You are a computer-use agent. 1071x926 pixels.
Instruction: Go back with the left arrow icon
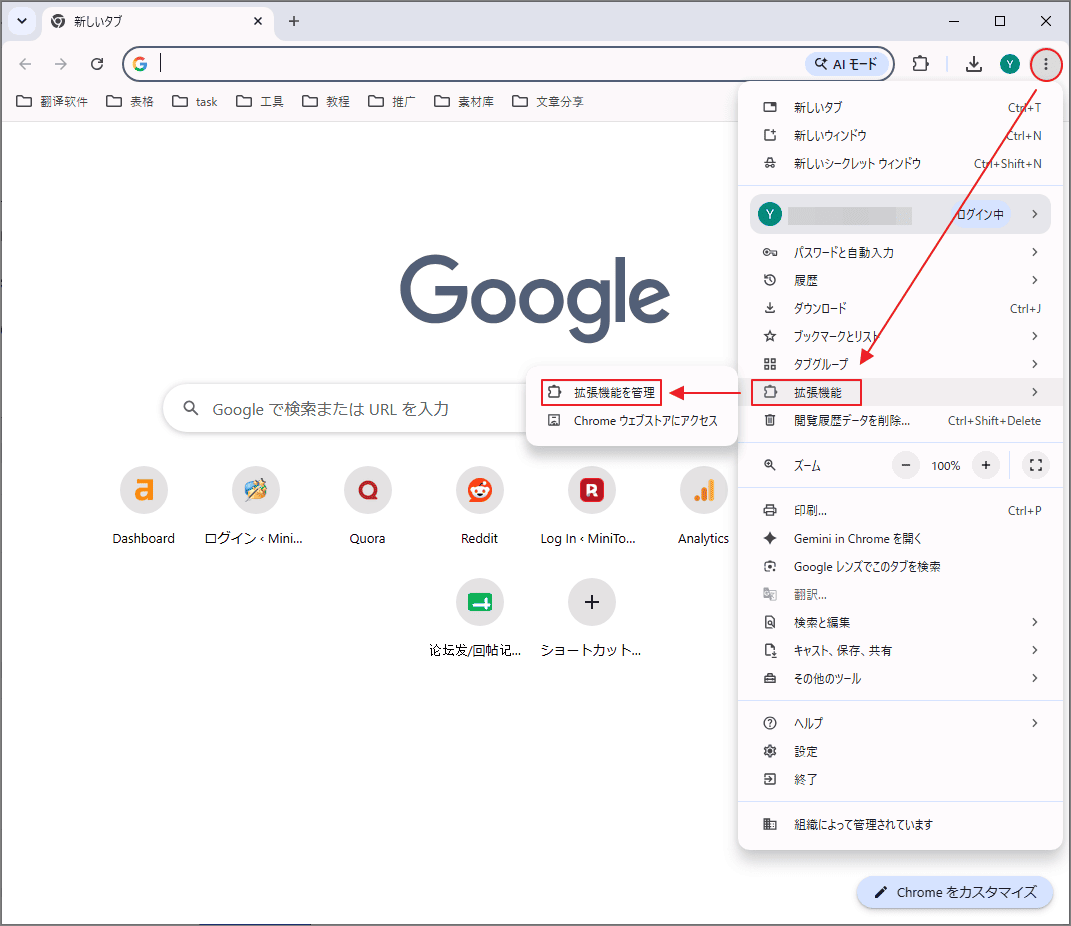coord(25,64)
